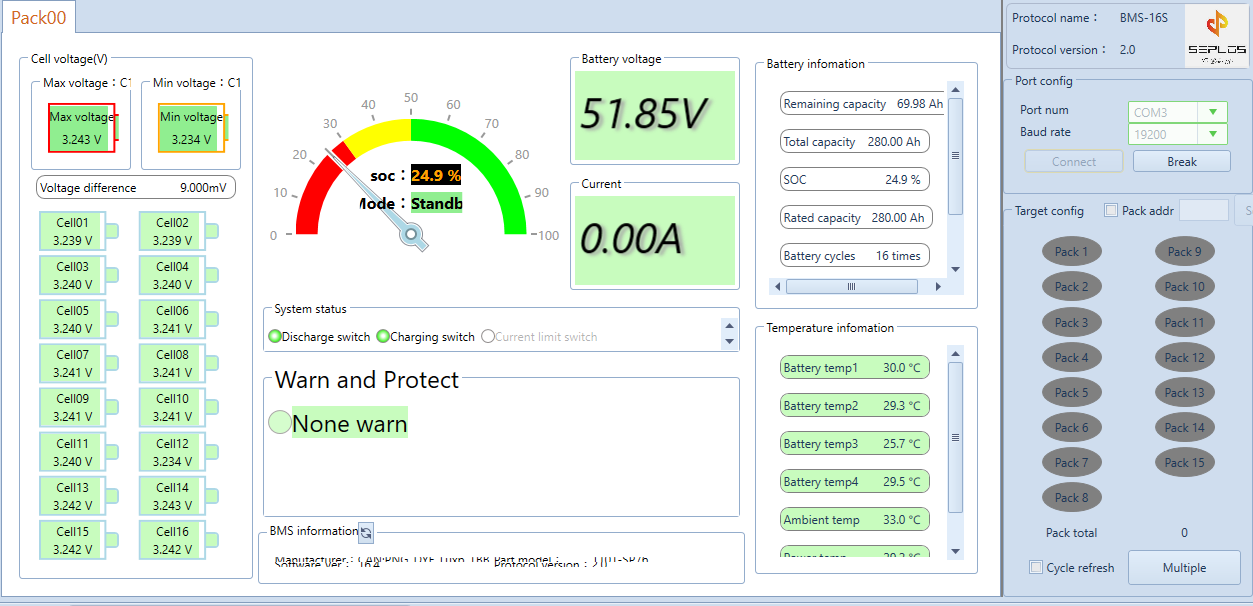Viewport: 1253px width, 606px height.
Task: Click the Battery temp1 30.0 °C field
Action: [x=854, y=368]
